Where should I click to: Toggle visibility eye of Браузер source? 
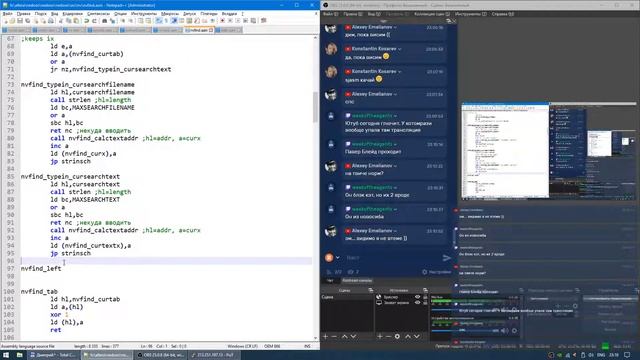(x=417, y=297)
